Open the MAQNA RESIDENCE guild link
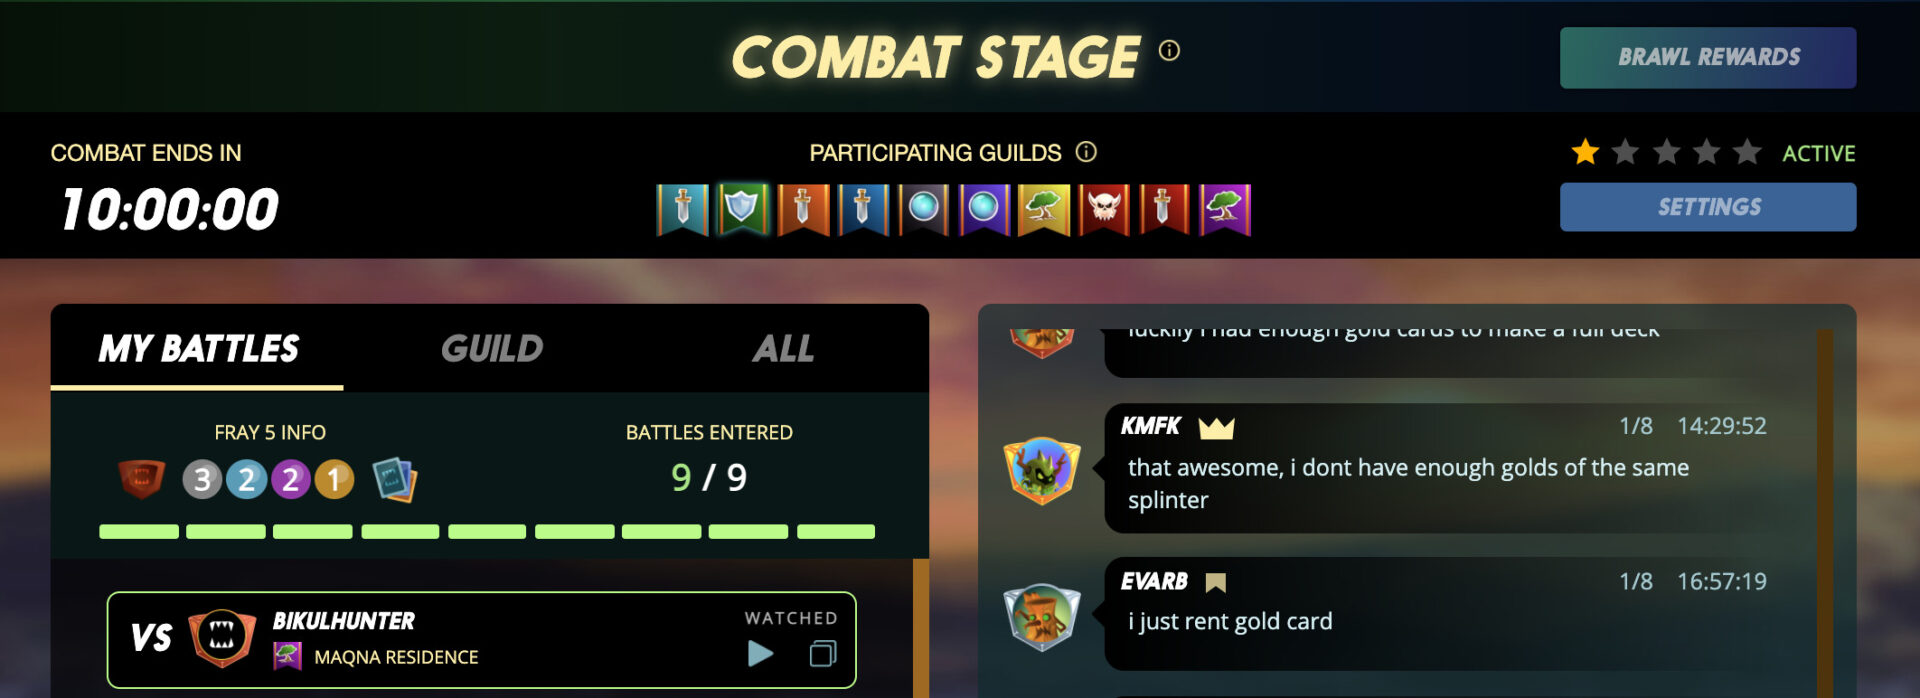This screenshot has height=698, width=1920. tap(396, 657)
